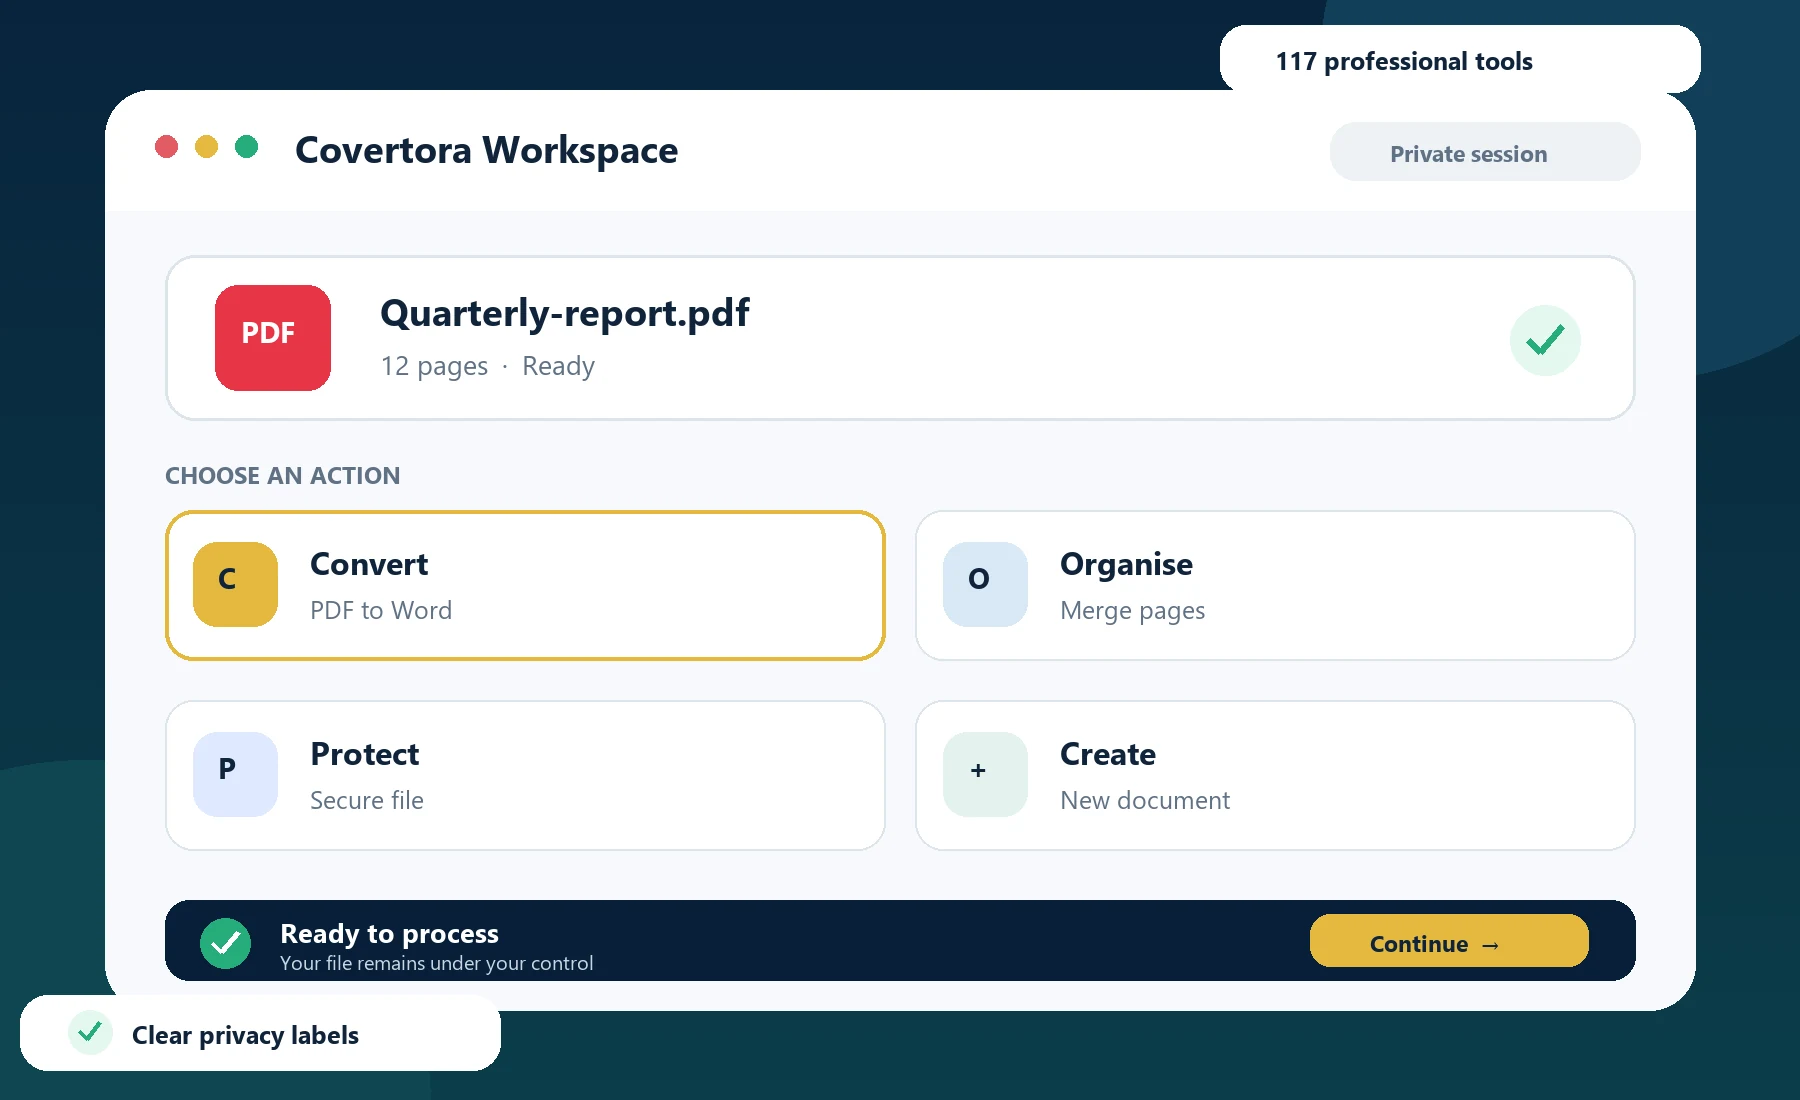Click the checkmark icon beside Clear privacy labels
The image size is (1800, 1100).
pos(90,1031)
